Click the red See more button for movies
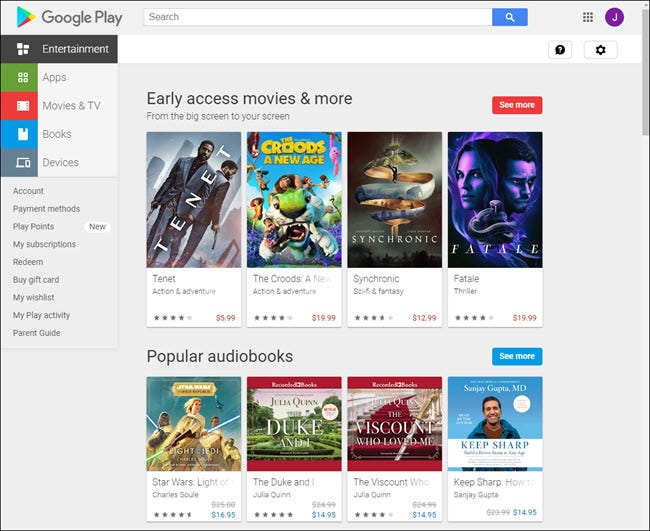The width and height of the screenshot is (650, 531). (517, 105)
